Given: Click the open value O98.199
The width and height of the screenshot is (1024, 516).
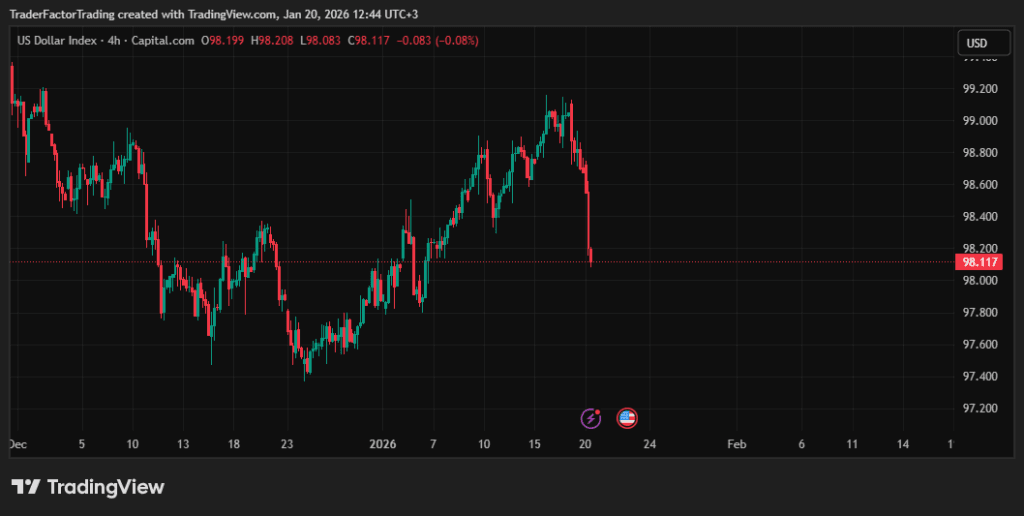Looking at the screenshot, I should tap(223, 41).
